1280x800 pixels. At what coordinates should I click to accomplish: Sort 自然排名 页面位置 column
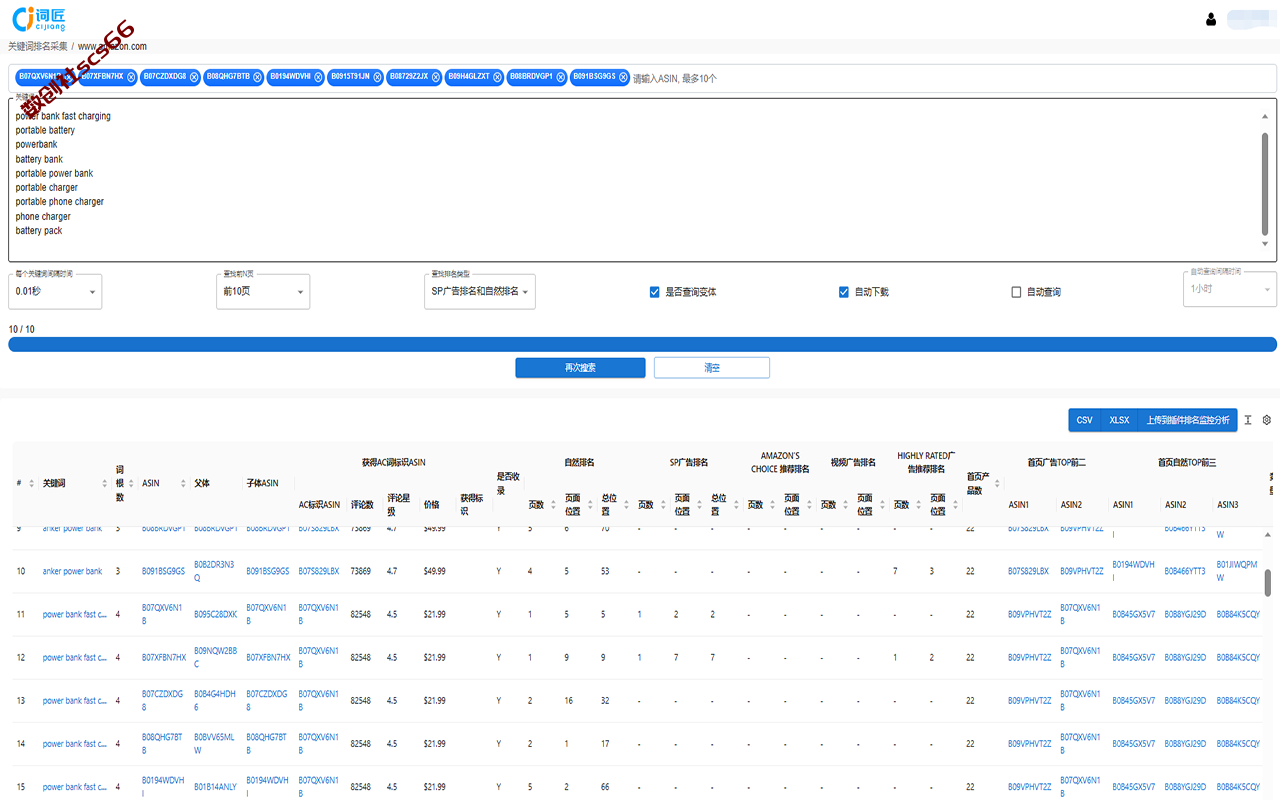(x=590, y=505)
